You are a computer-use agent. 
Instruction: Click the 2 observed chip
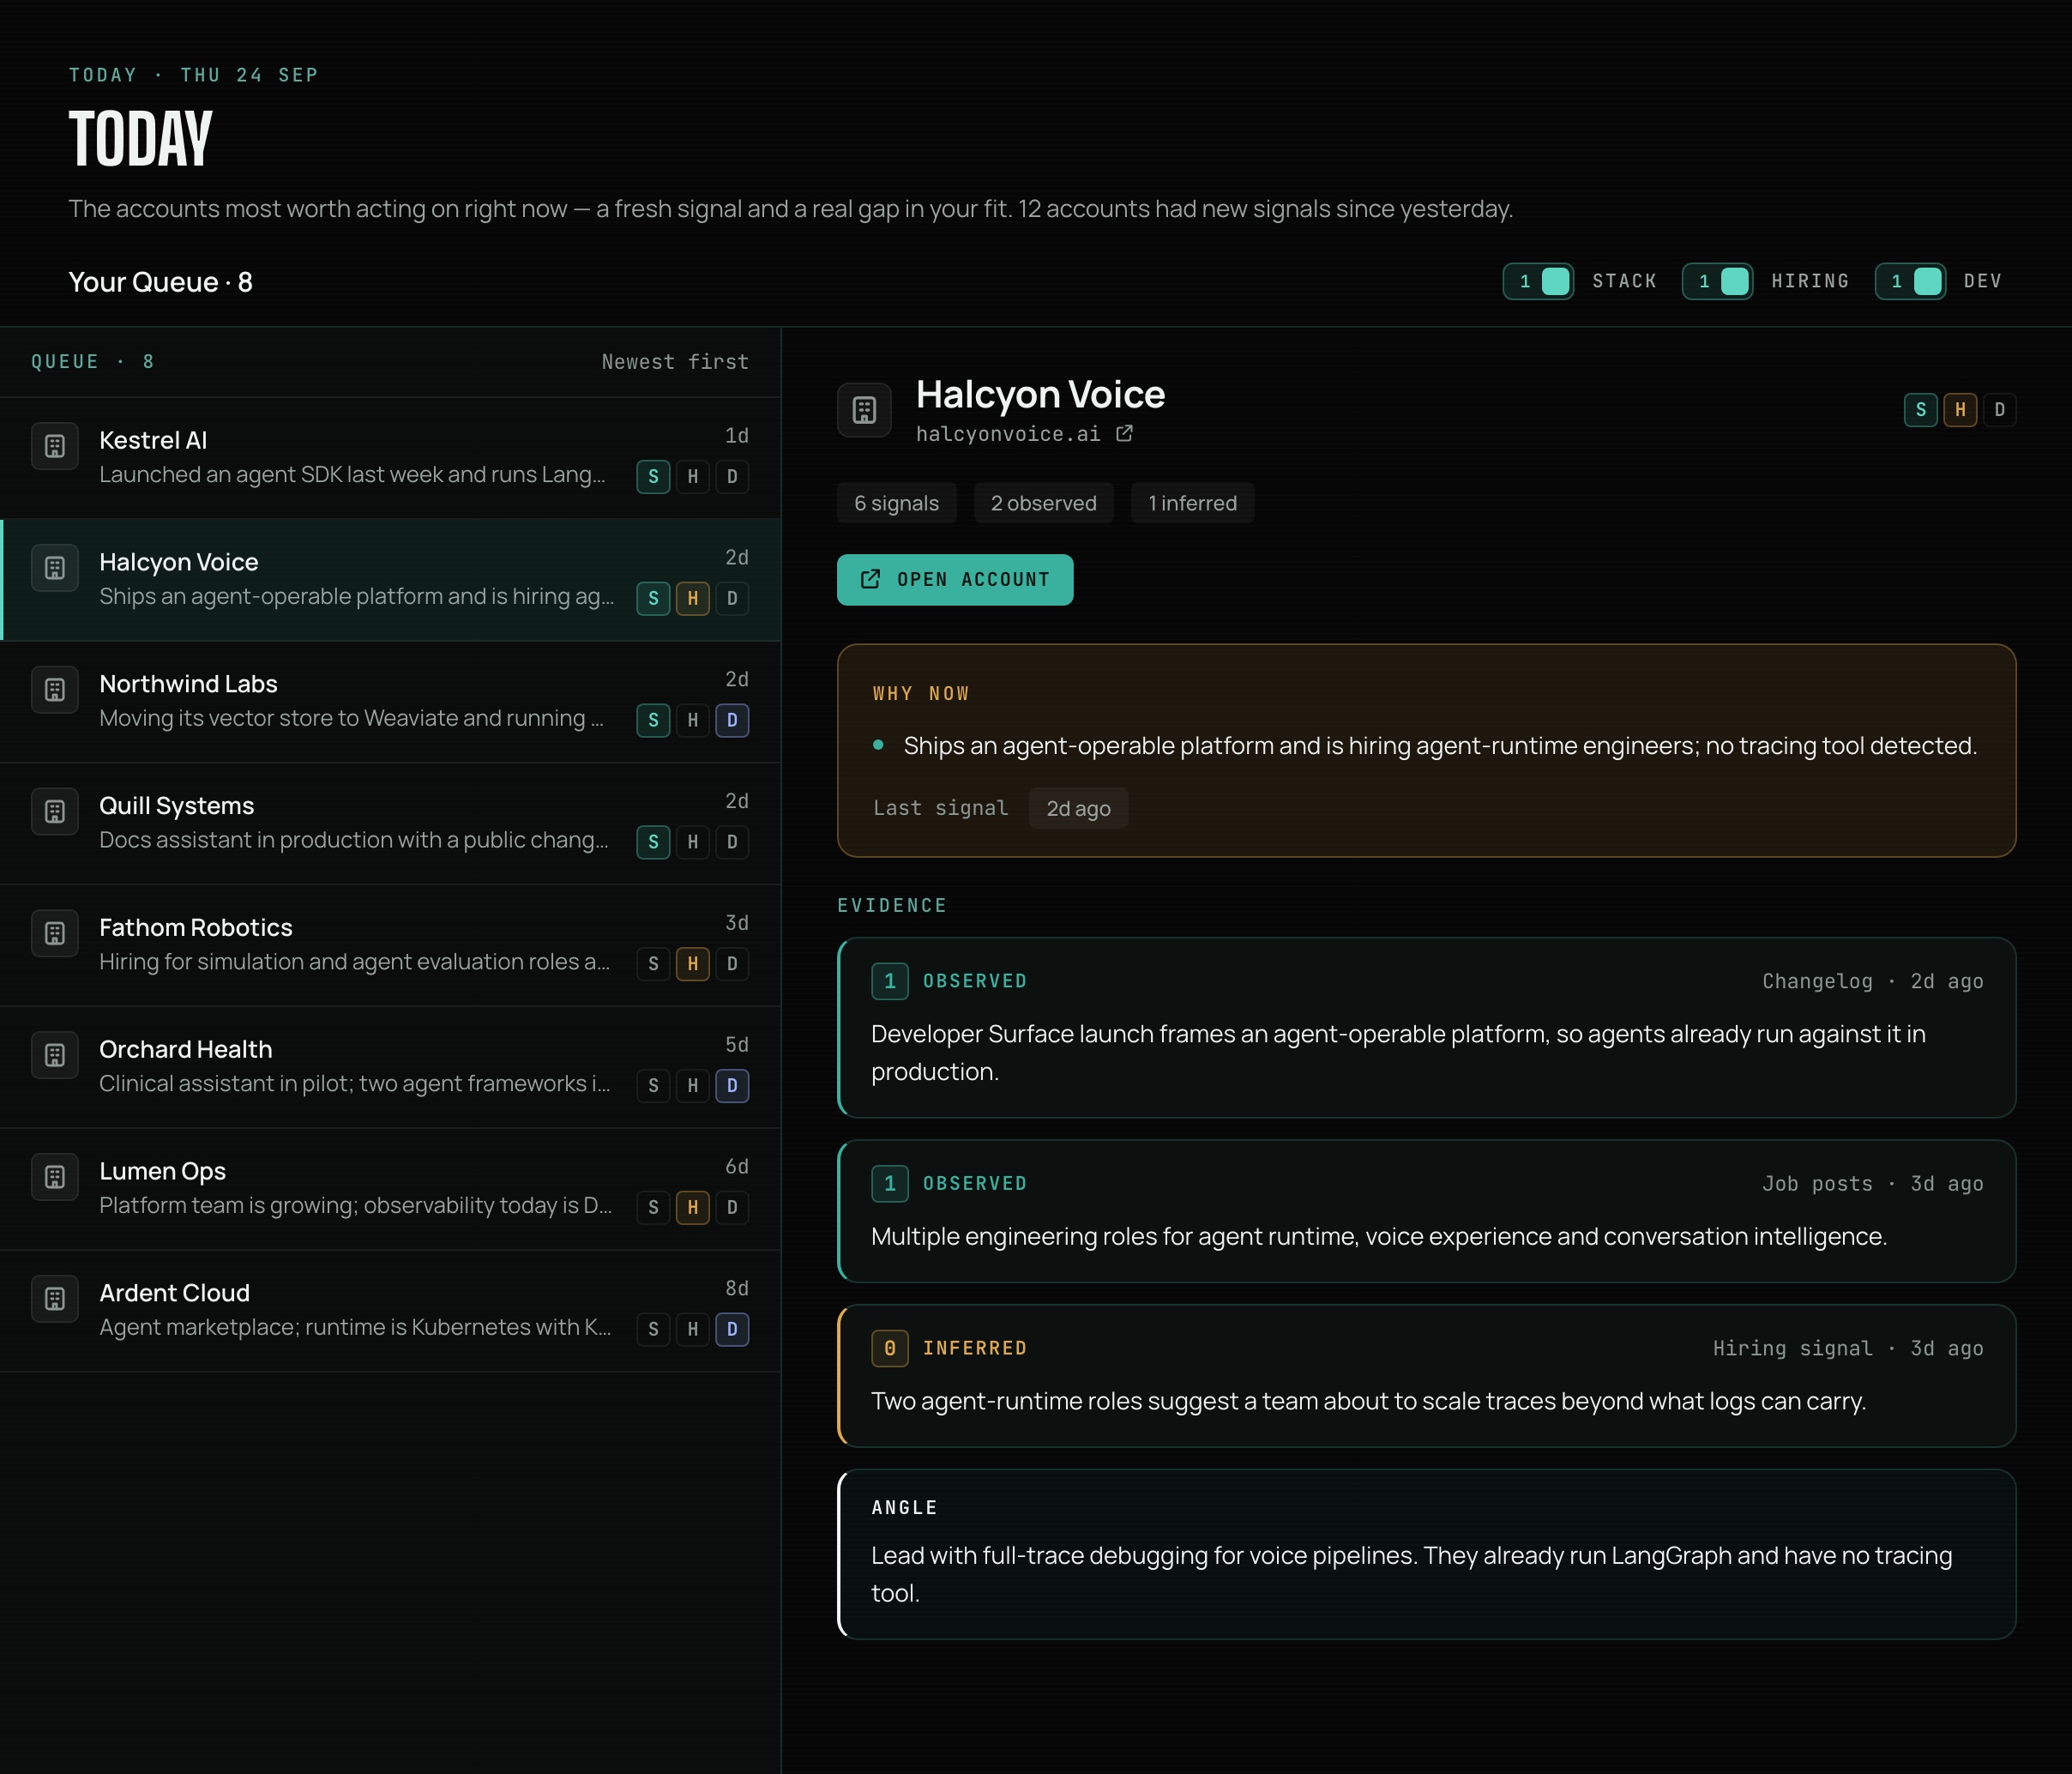point(1044,503)
